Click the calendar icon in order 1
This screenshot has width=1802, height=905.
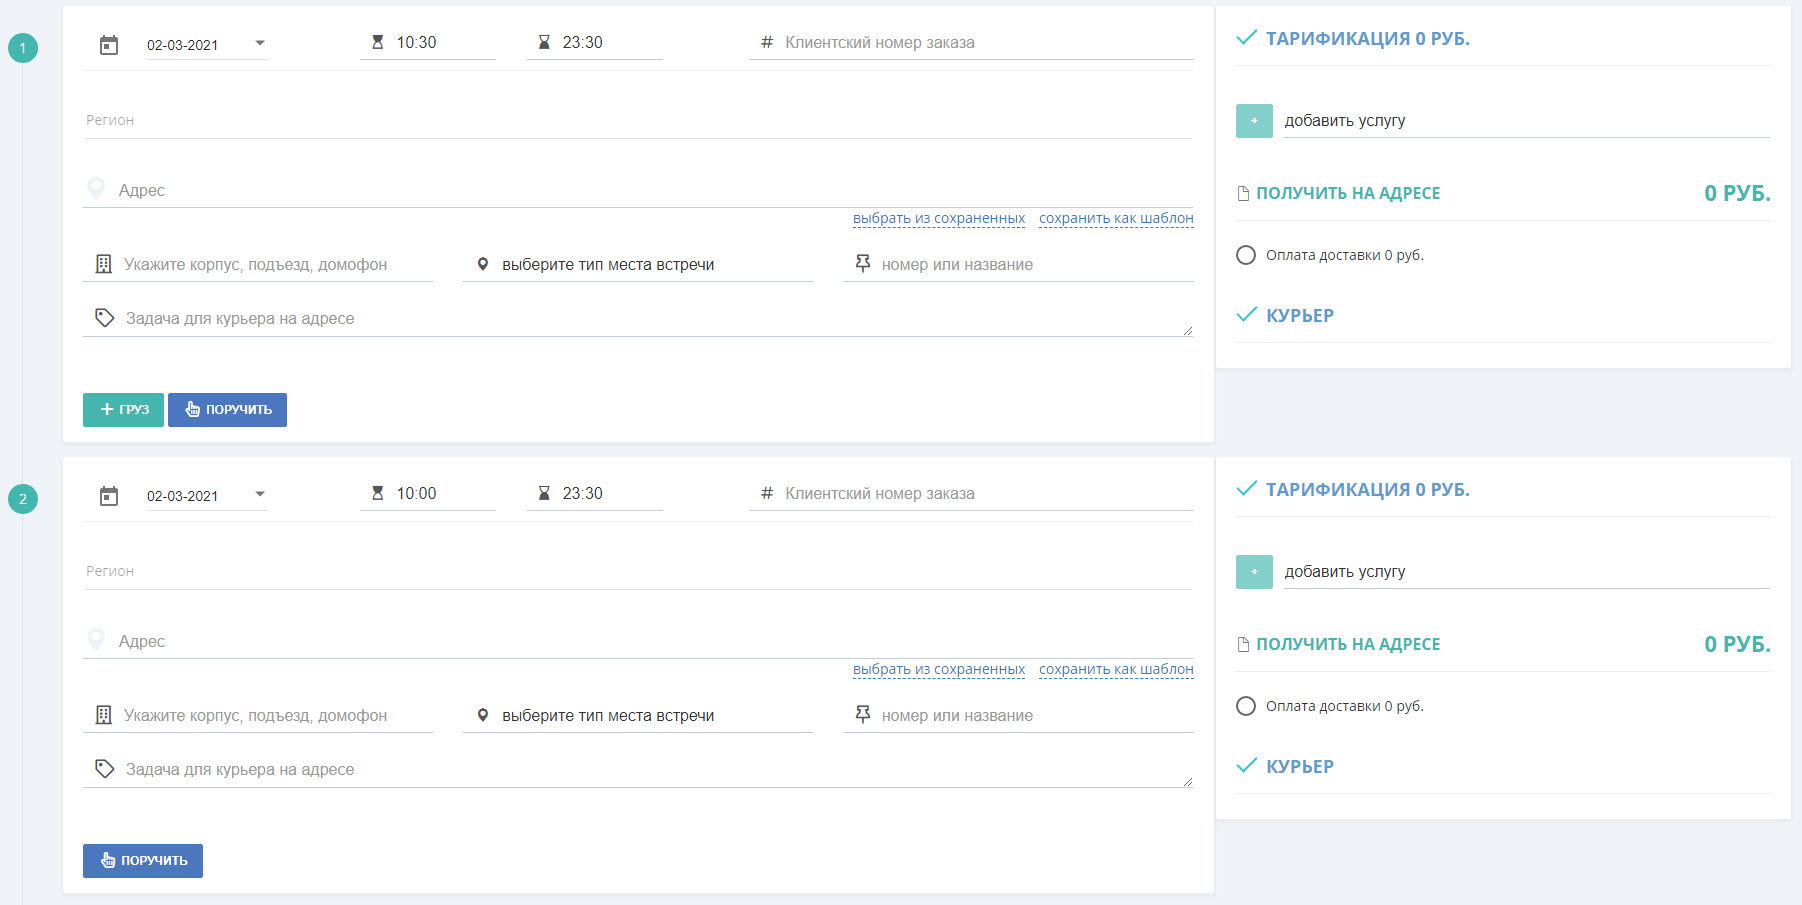tap(109, 45)
